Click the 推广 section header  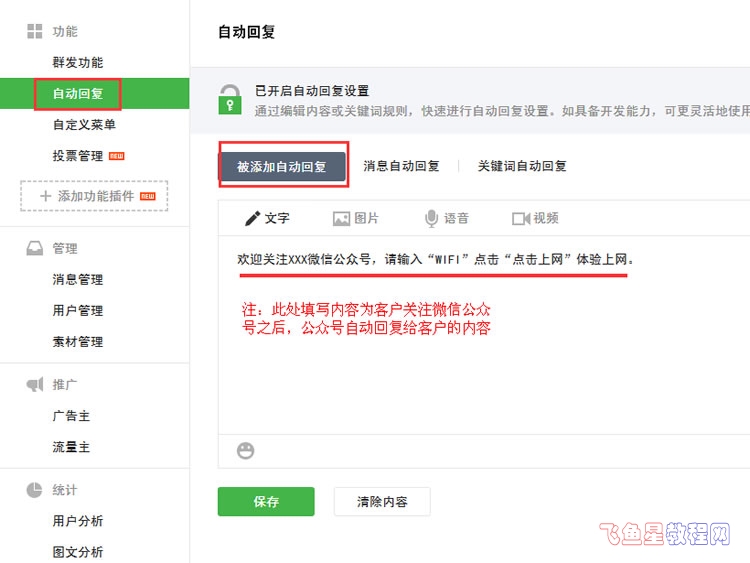(65, 384)
